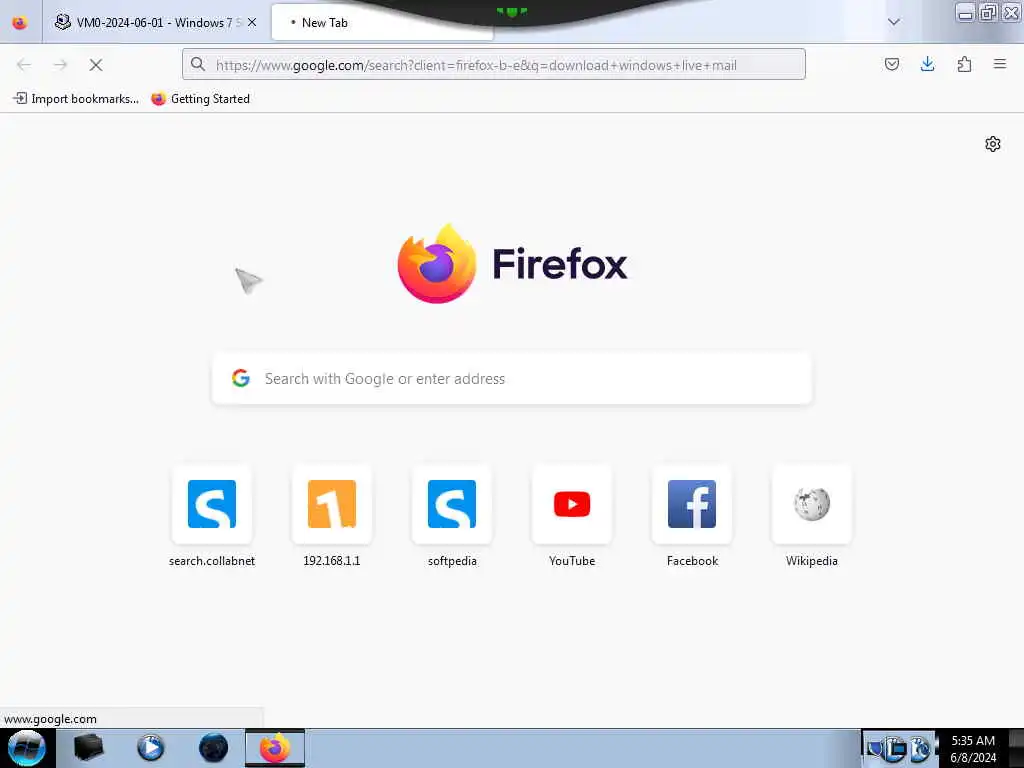Click the softpedia label text
1024x768 pixels.
pos(452,561)
